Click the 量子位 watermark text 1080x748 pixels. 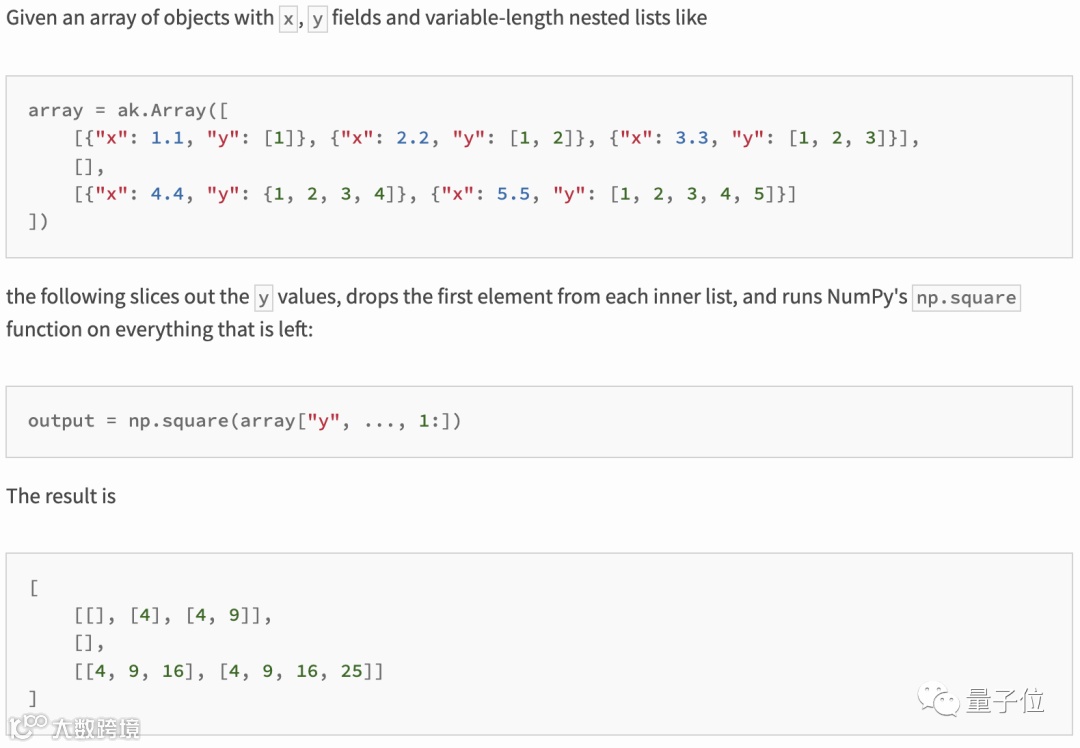1005,700
